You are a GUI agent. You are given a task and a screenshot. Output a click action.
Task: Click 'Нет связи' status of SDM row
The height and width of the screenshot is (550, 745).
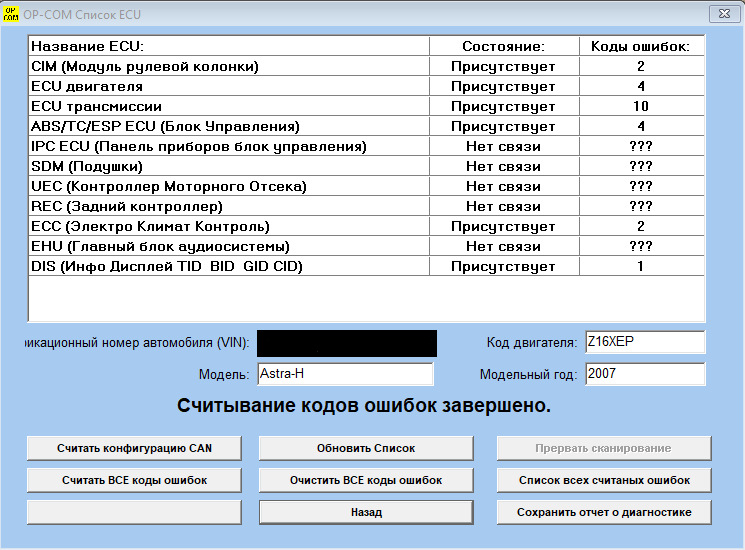503,166
